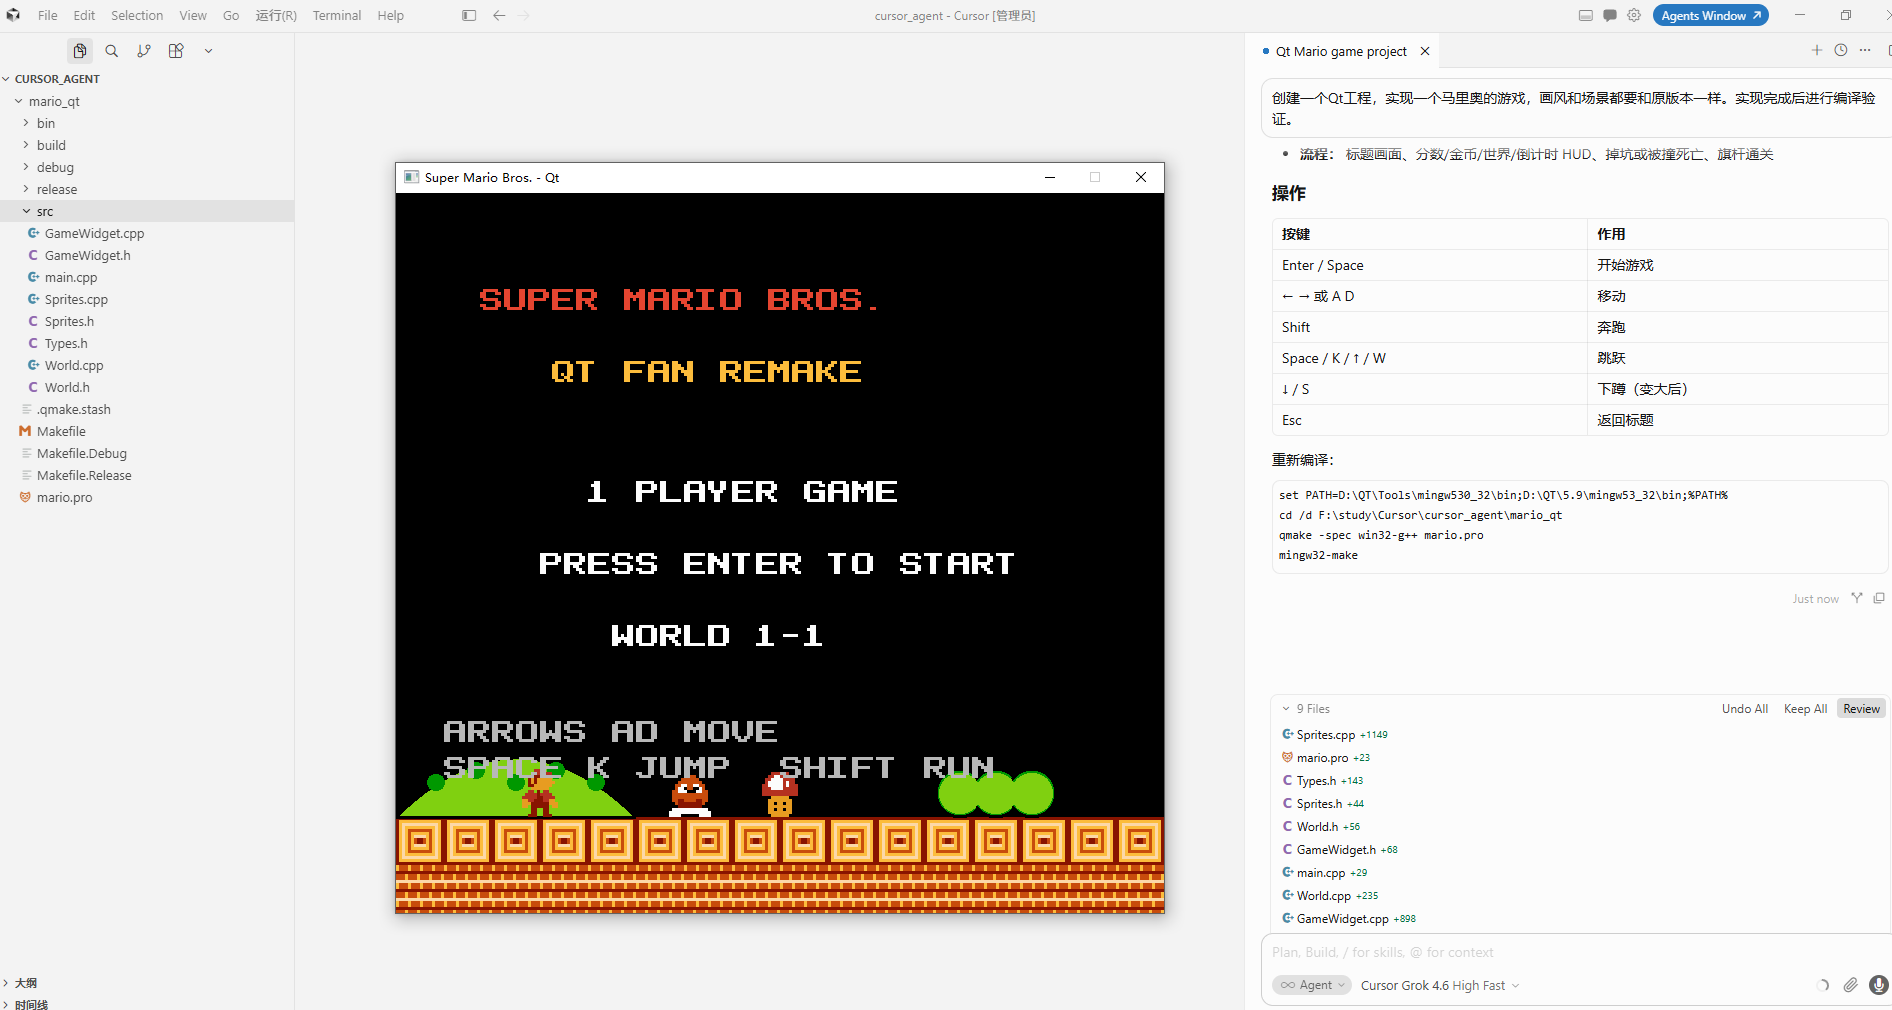Open the 运行(R) menu

pyautogui.click(x=276, y=15)
